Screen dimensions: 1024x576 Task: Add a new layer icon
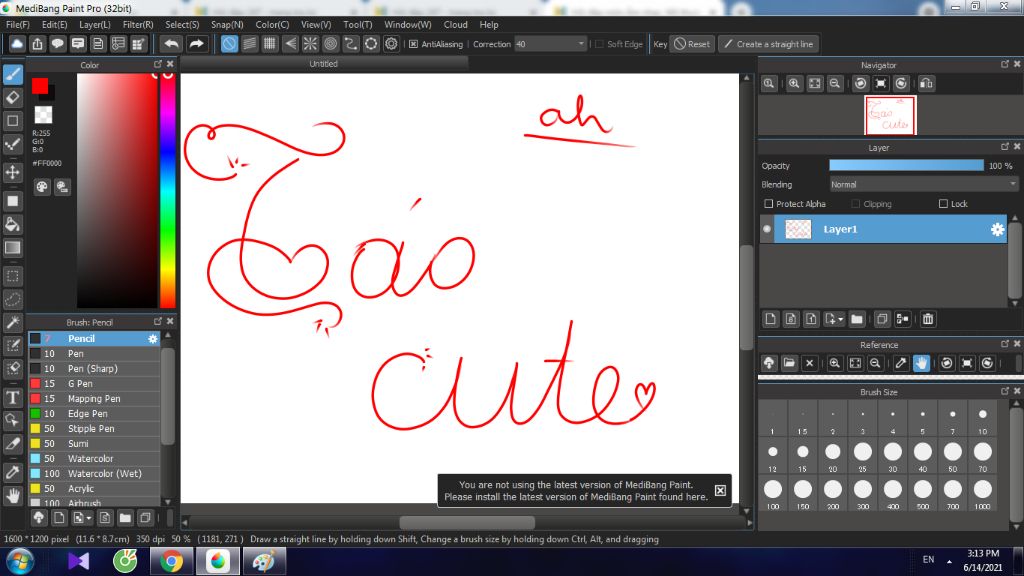[x=771, y=319]
